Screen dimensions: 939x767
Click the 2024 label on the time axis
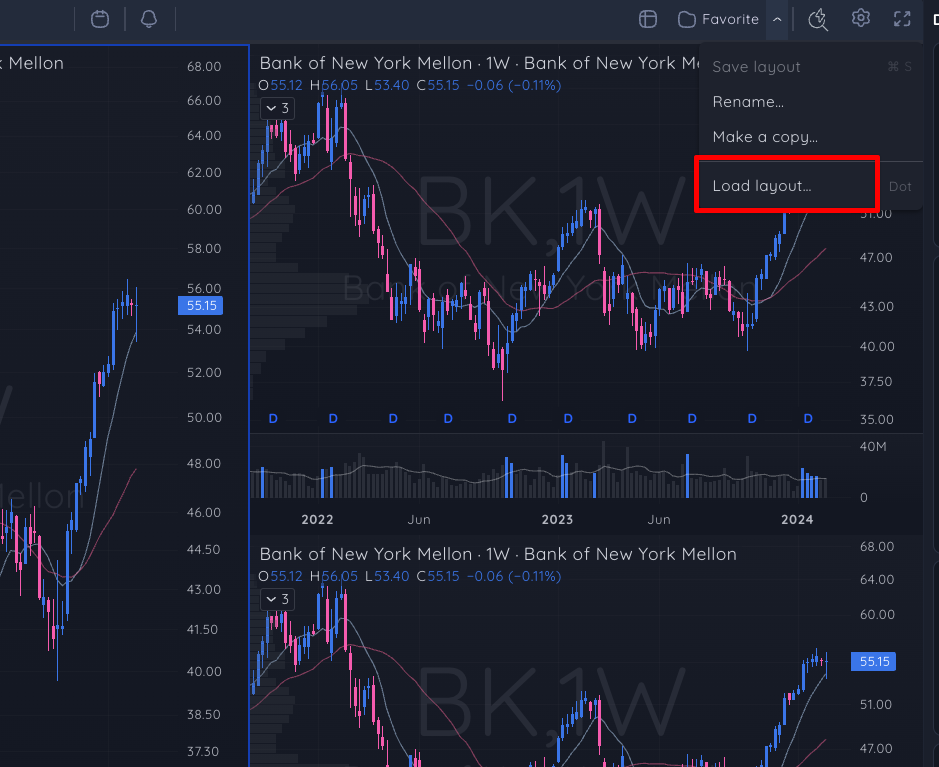797,520
